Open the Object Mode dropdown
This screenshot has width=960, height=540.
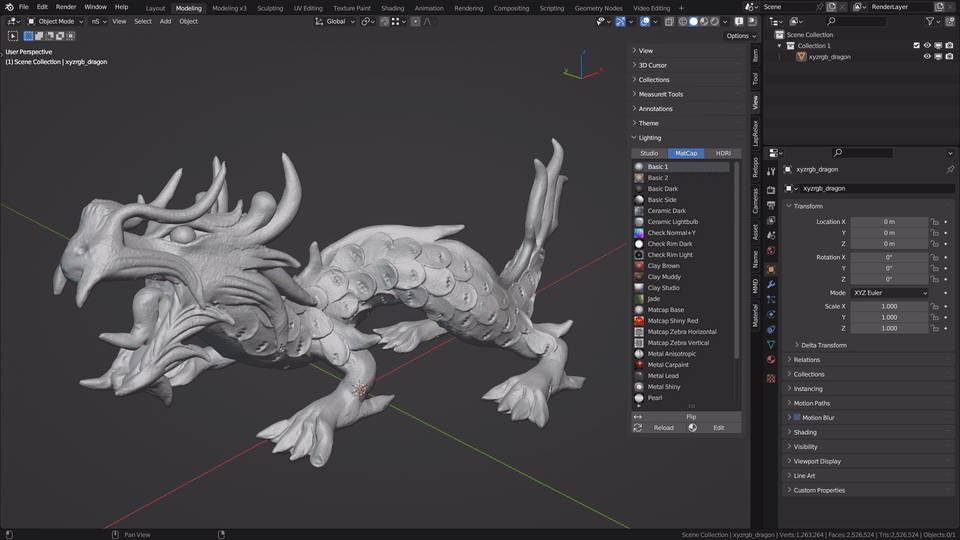coord(55,21)
